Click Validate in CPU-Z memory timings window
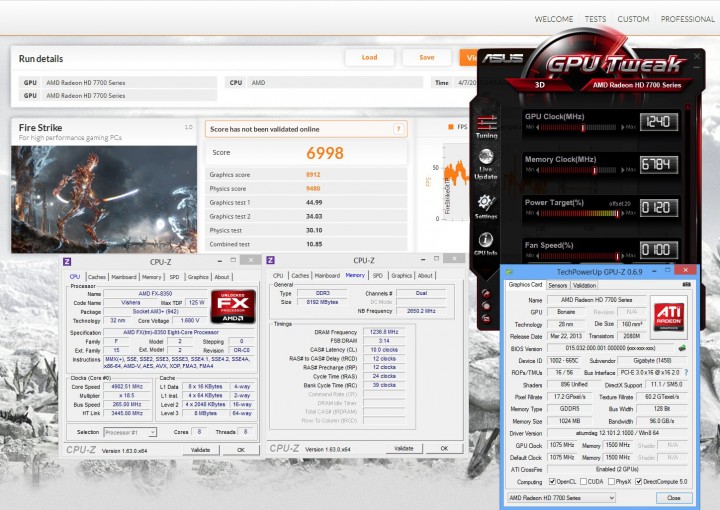The width and height of the screenshot is (720, 510). click(404, 448)
